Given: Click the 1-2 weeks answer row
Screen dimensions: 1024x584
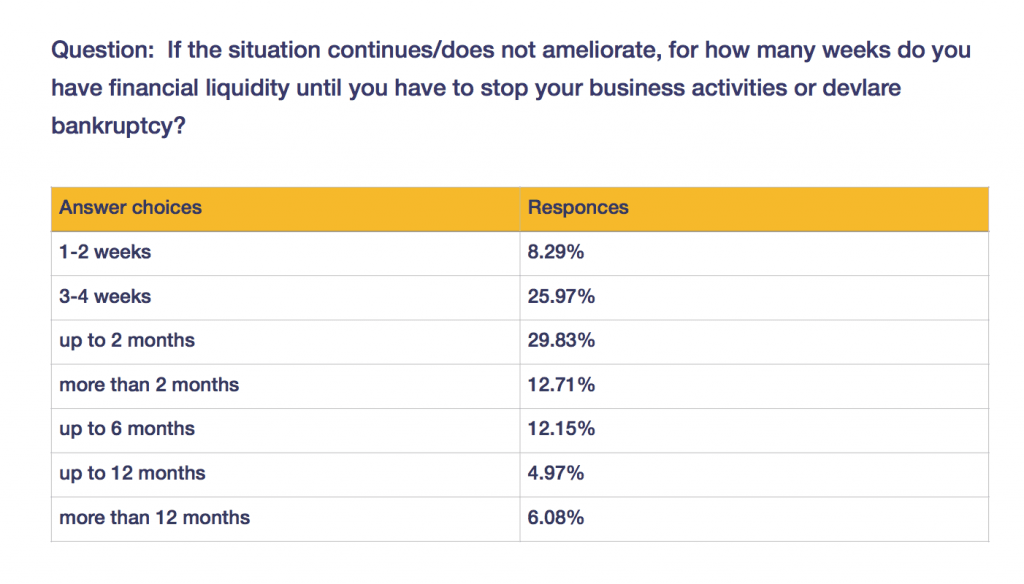Looking at the screenshot, I should 520,253.
